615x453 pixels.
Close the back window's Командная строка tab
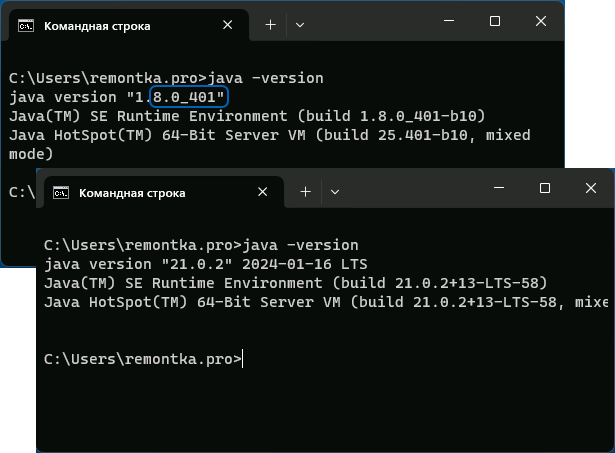click(227, 25)
